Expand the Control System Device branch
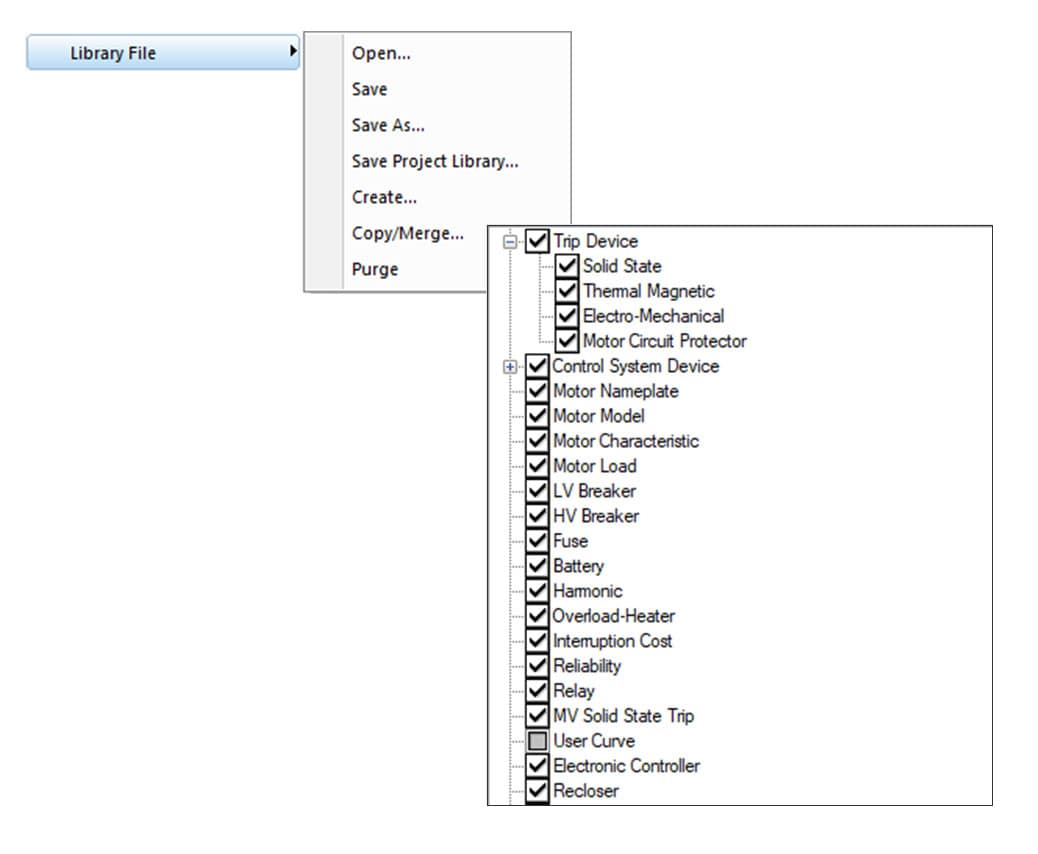Screen dimensions: 1038x854 tap(510, 366)
